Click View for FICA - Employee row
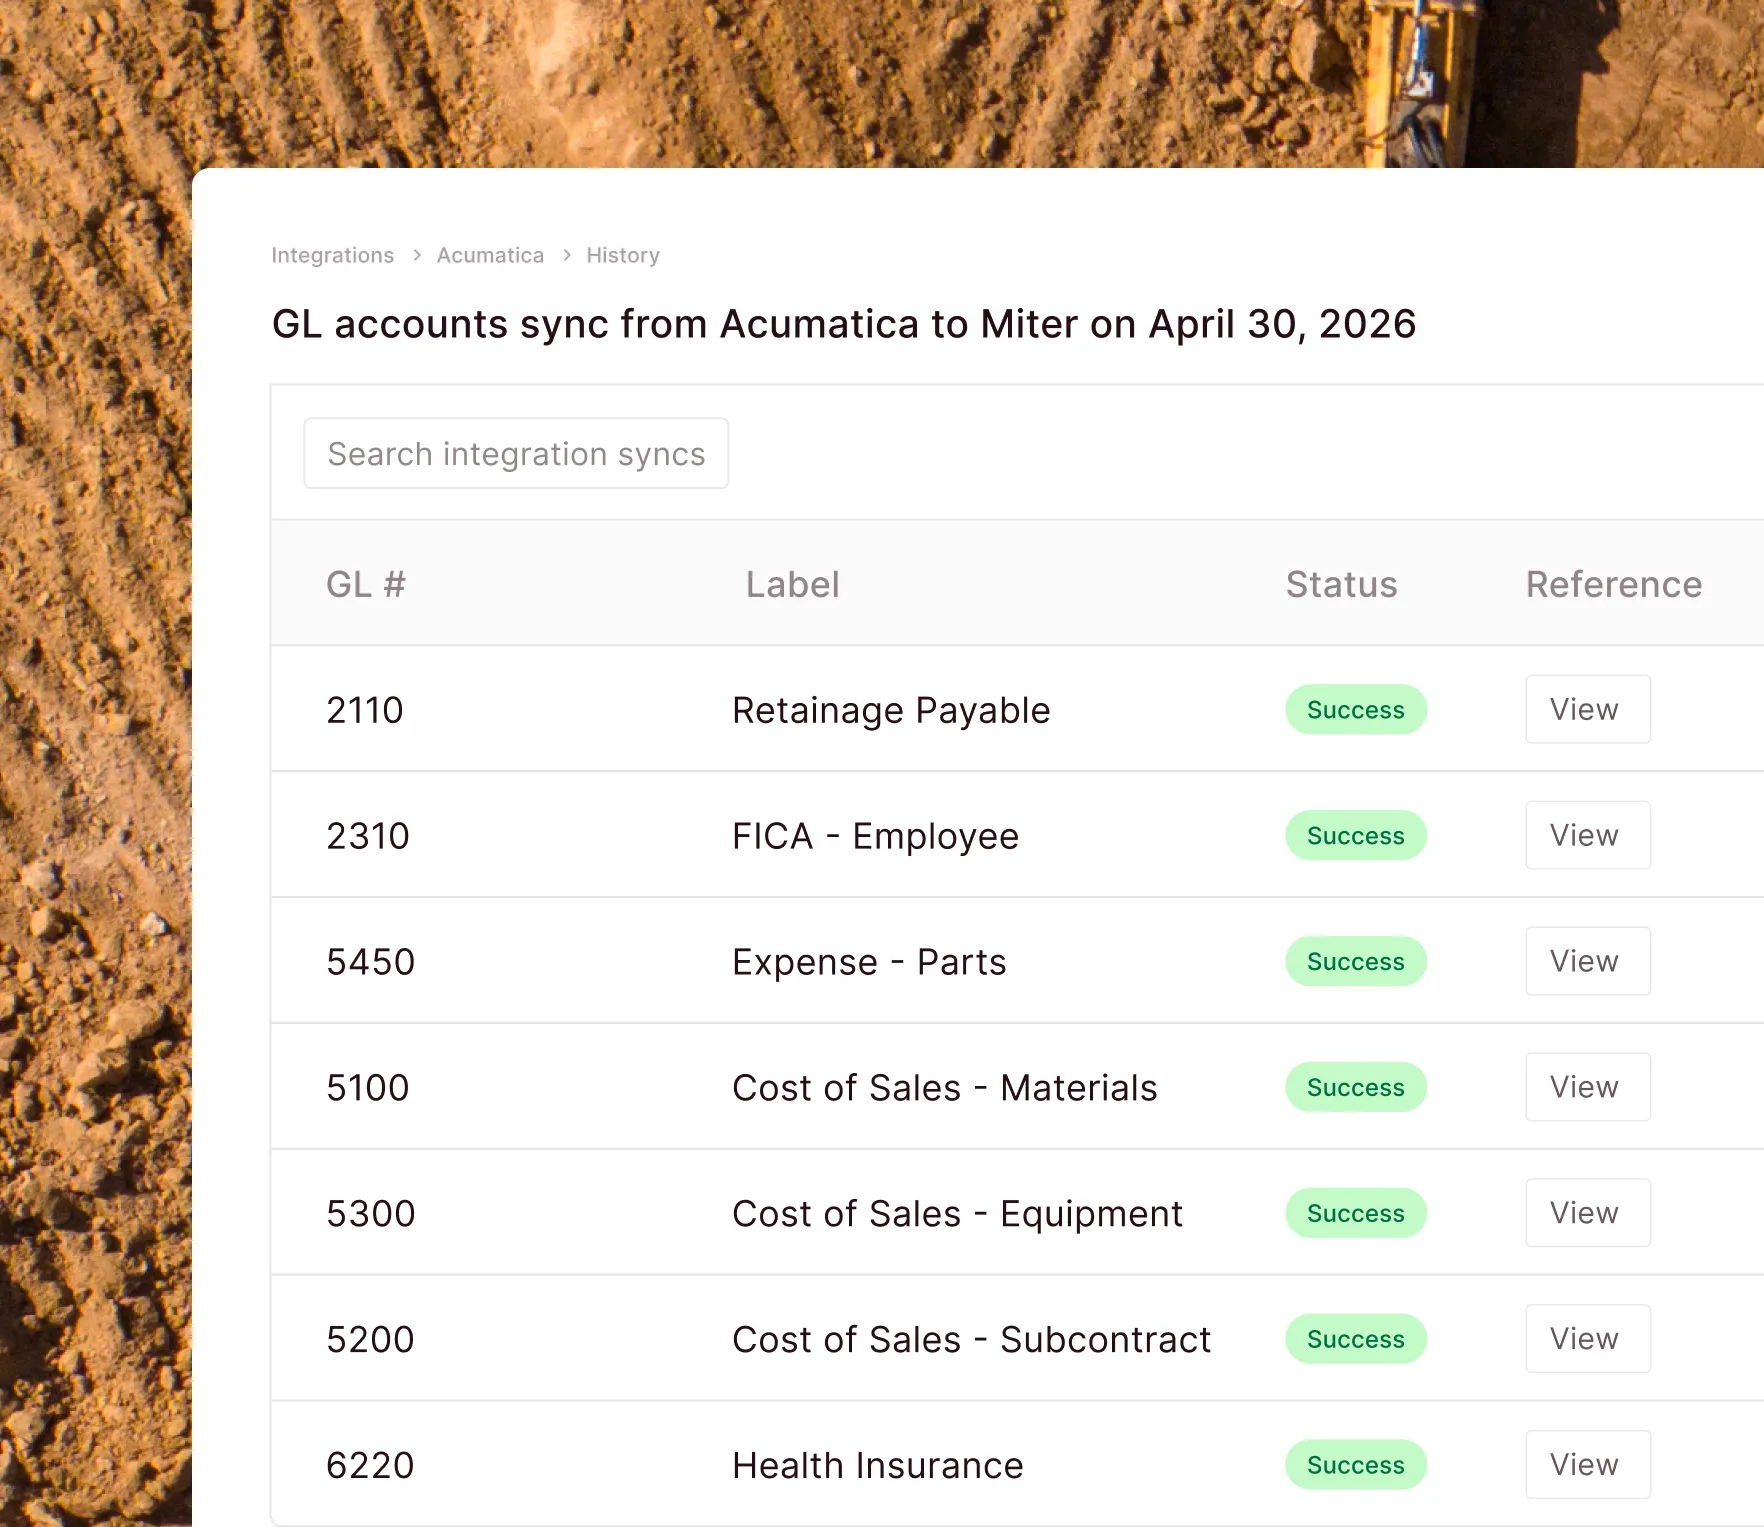1764x1527 pixels. 1587,835
